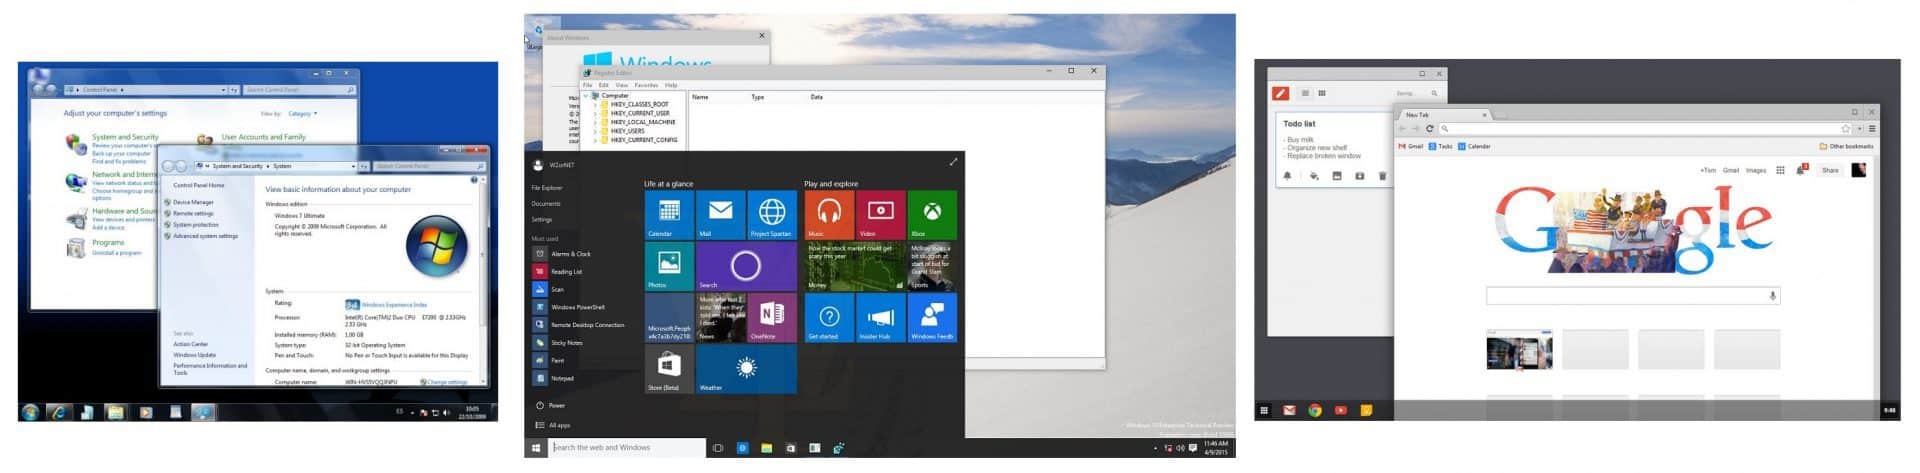Screen dimensions: 1920x473
Task: Expand the HKEY_CURRENT_USER registry key
Action: pos(595,113)
